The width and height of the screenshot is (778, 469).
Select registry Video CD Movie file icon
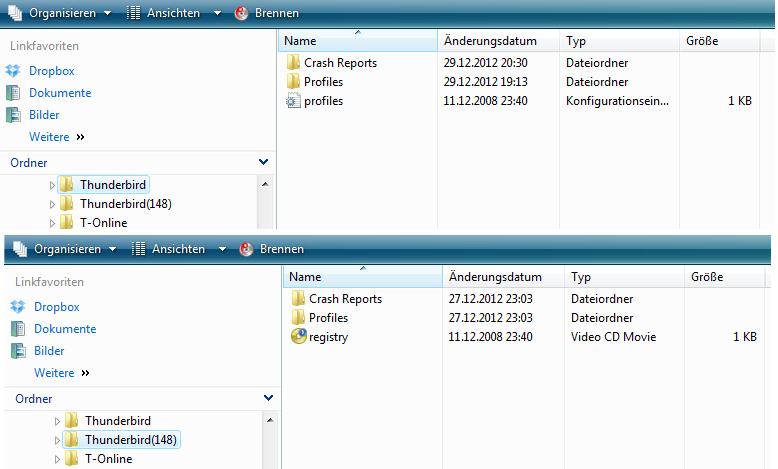pyautogui.click(x=299, y=336)
